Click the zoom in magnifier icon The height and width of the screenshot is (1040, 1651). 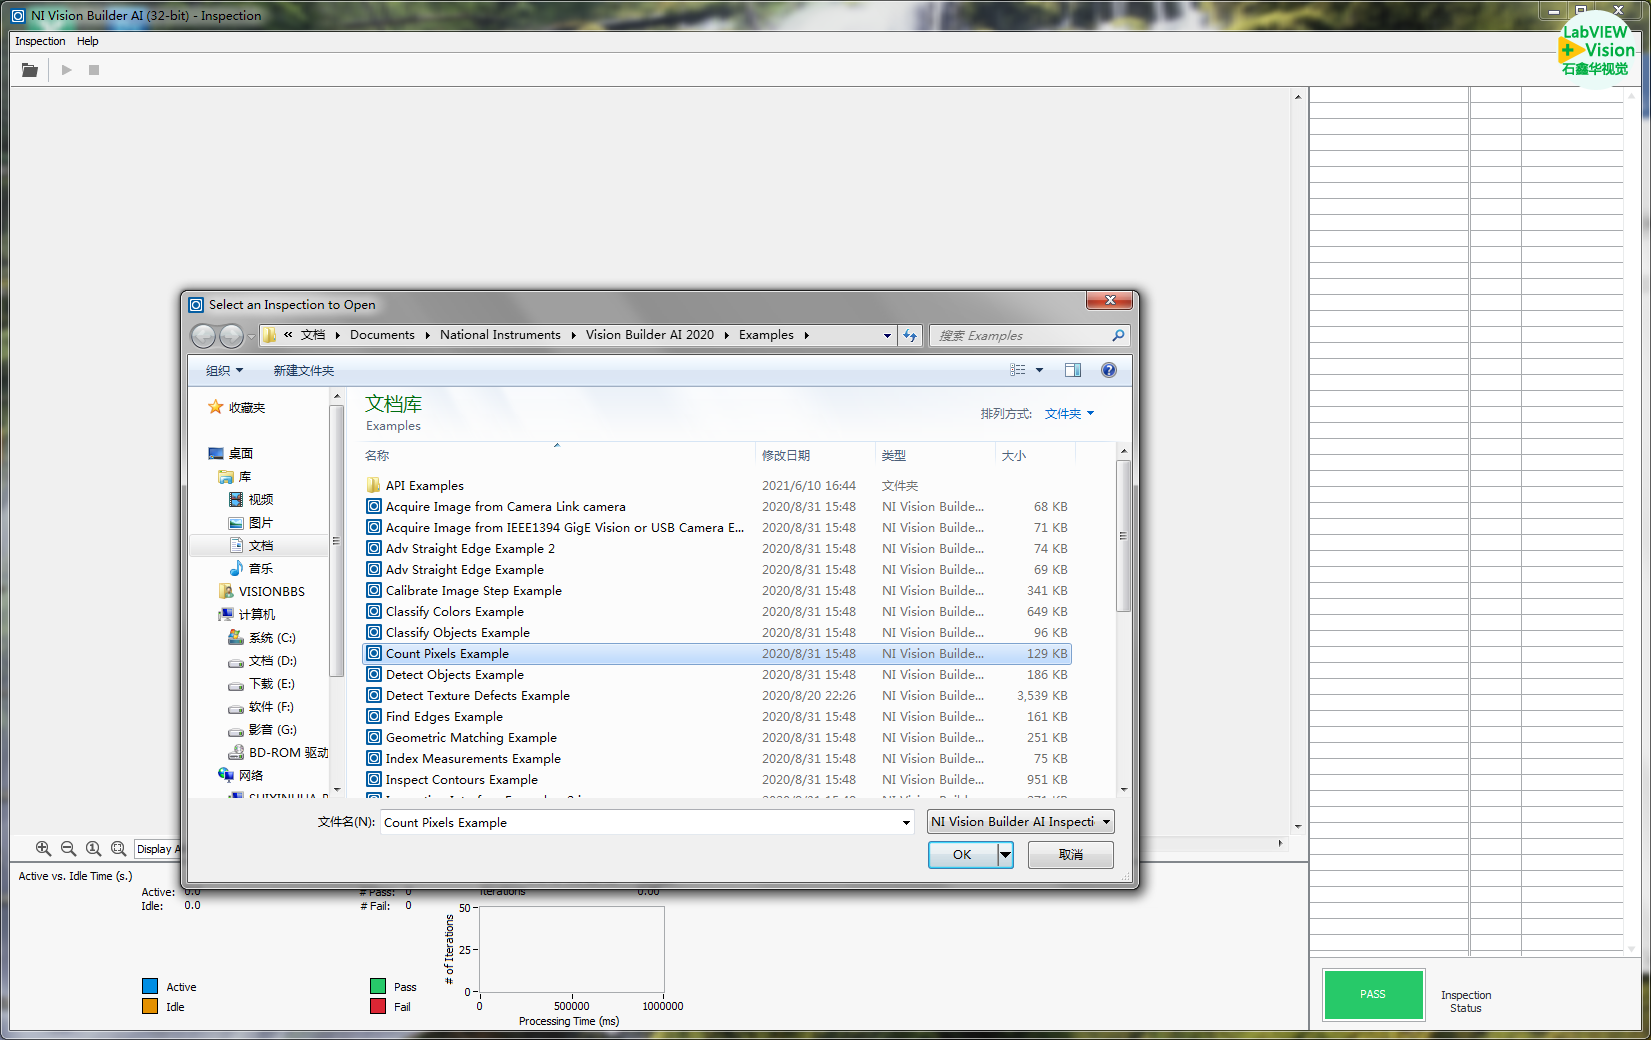[43, 848]
